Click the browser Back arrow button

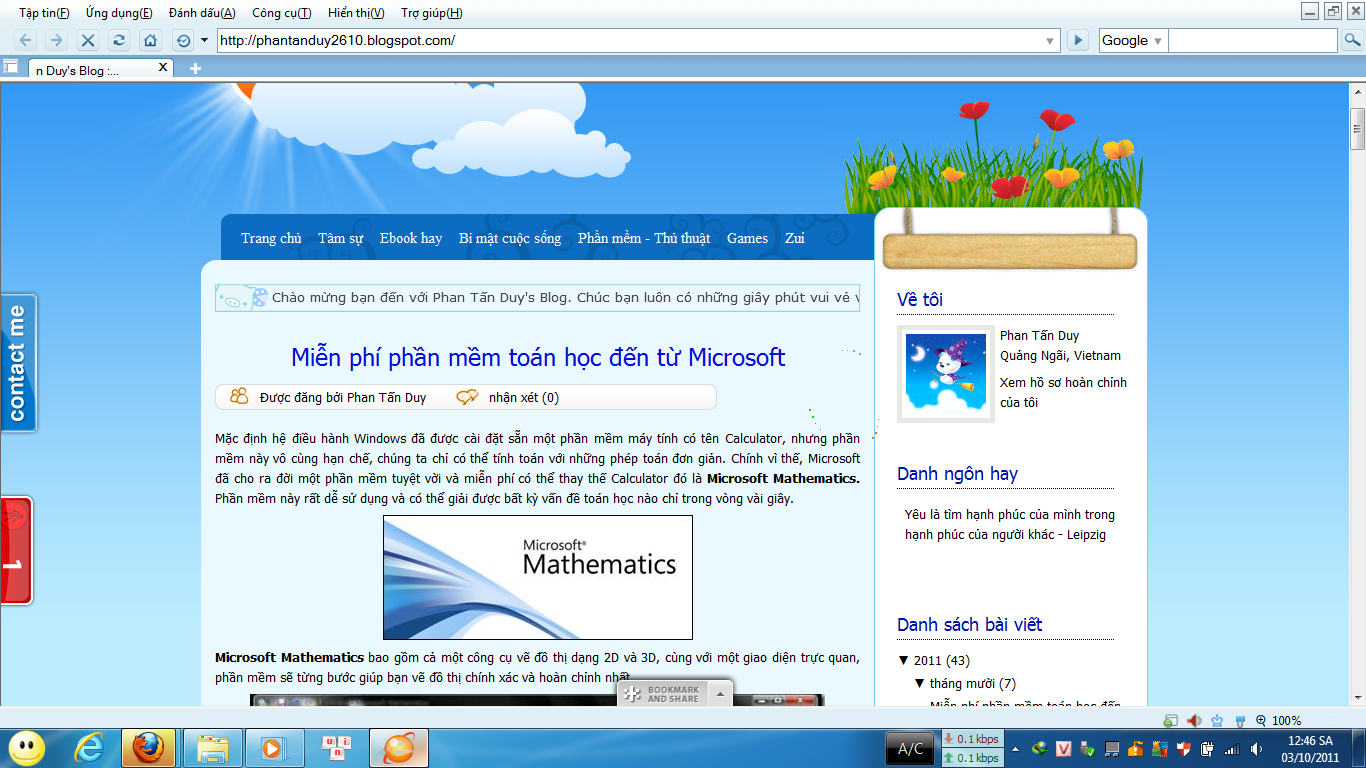coord(26,40)
